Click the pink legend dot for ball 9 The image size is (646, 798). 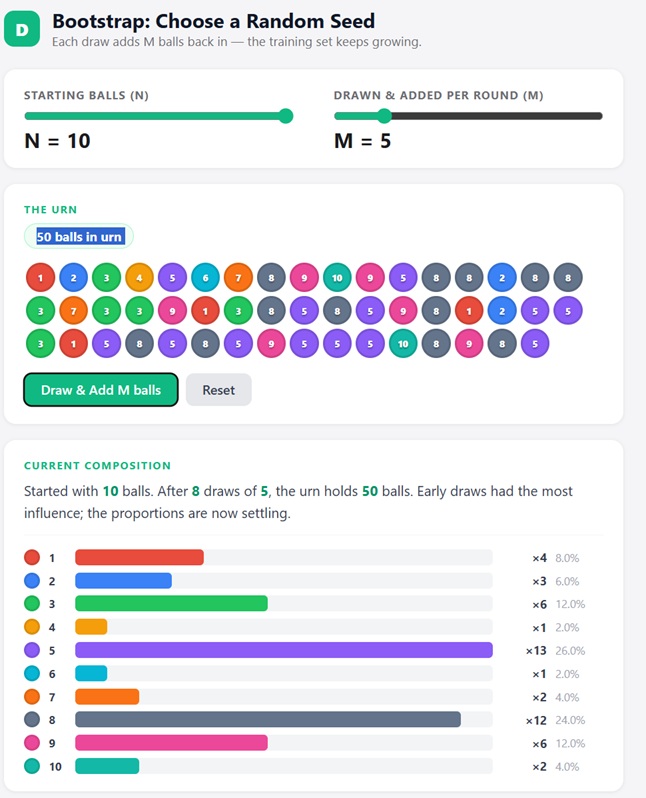point(32,743)
